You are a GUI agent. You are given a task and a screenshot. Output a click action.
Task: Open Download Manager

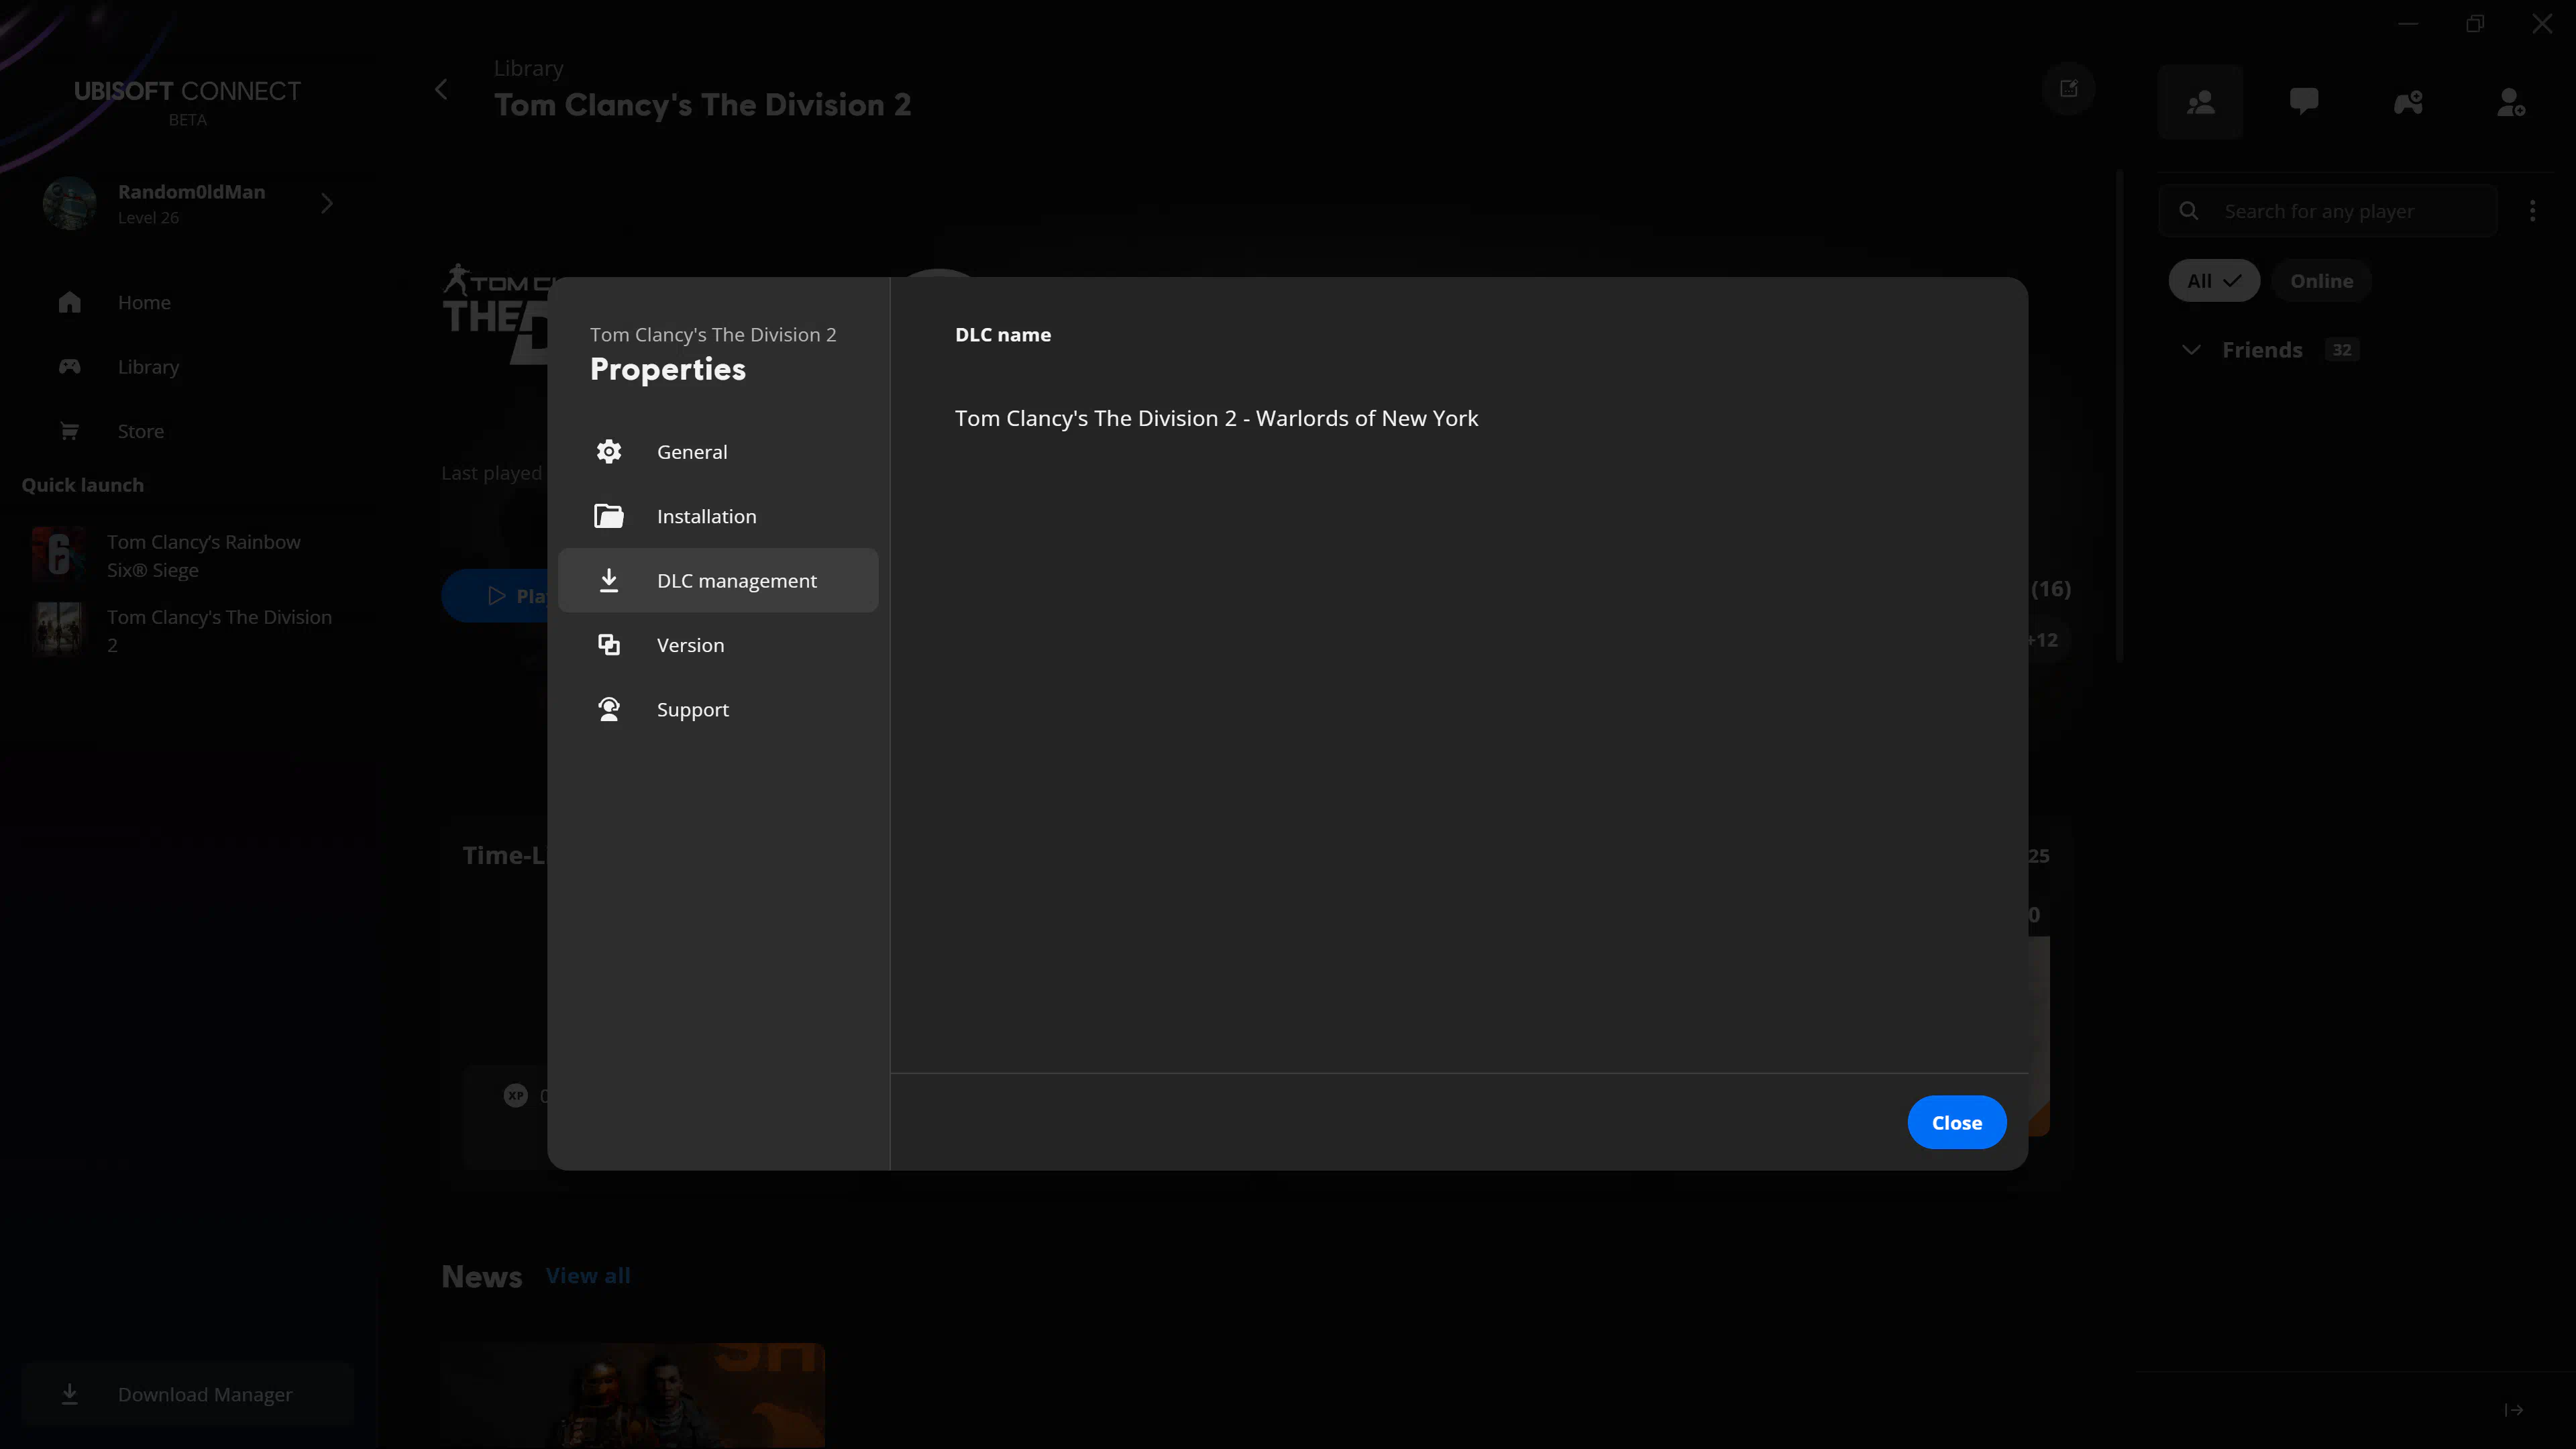click(x=188, y=1394)
